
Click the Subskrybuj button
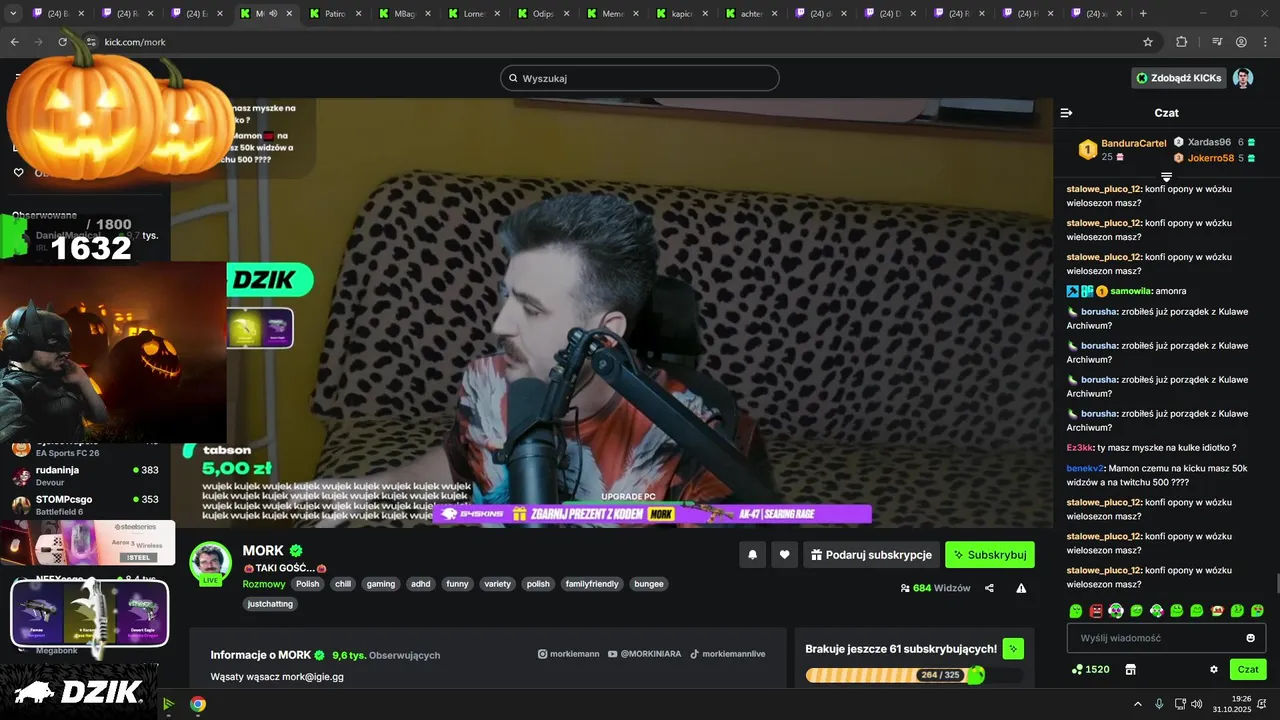coord(990,555)
